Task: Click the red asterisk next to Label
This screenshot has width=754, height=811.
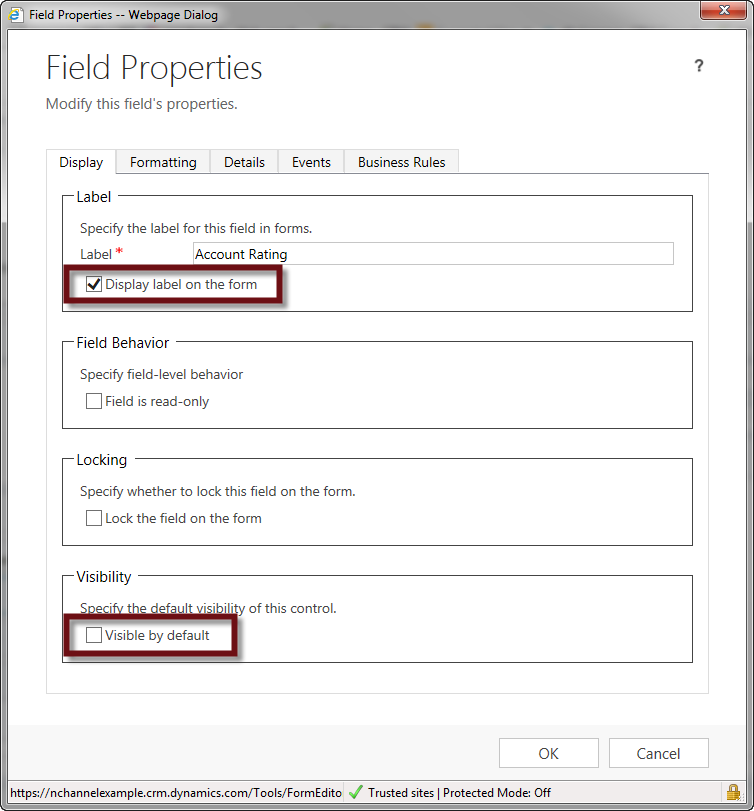Action: (x=117, y=250)
